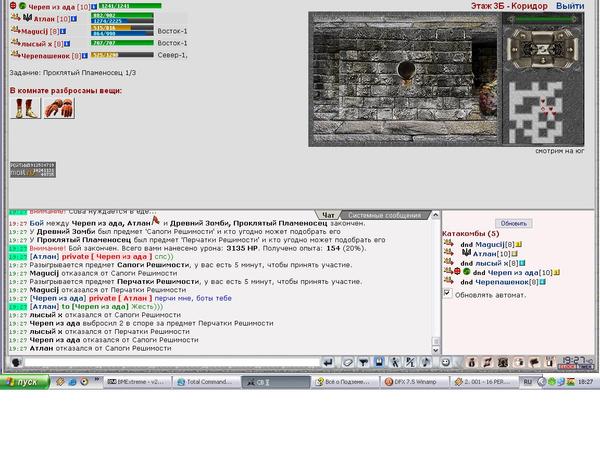Open Все о Подзем... taskbar window
The width and height of the screenshot is (600, 450).
344,382
